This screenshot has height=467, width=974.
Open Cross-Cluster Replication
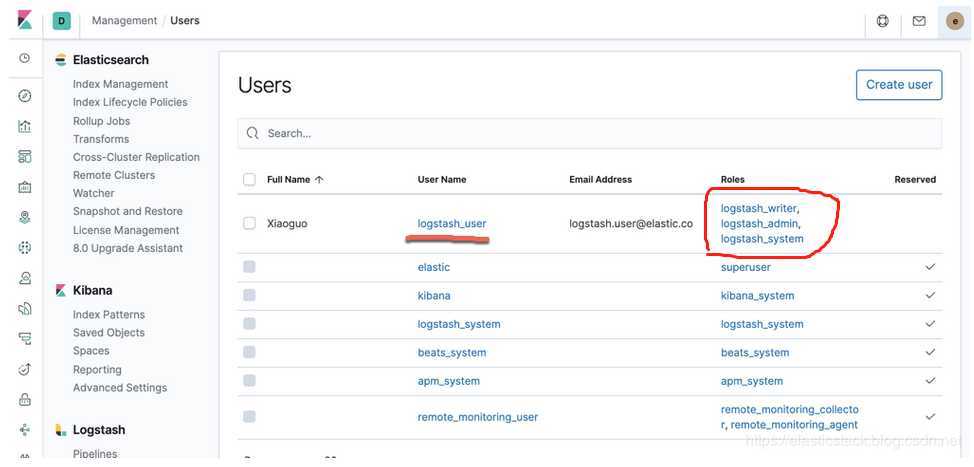136,157
